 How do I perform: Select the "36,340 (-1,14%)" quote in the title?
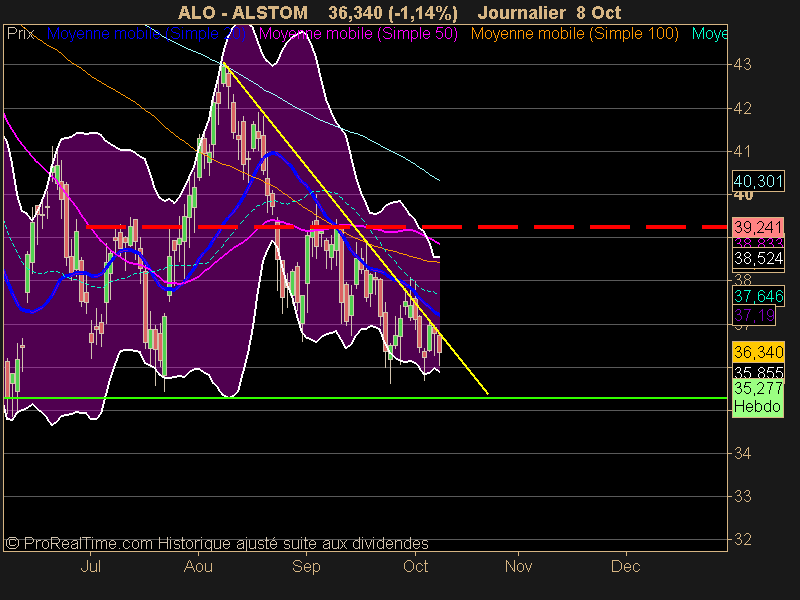393,13
